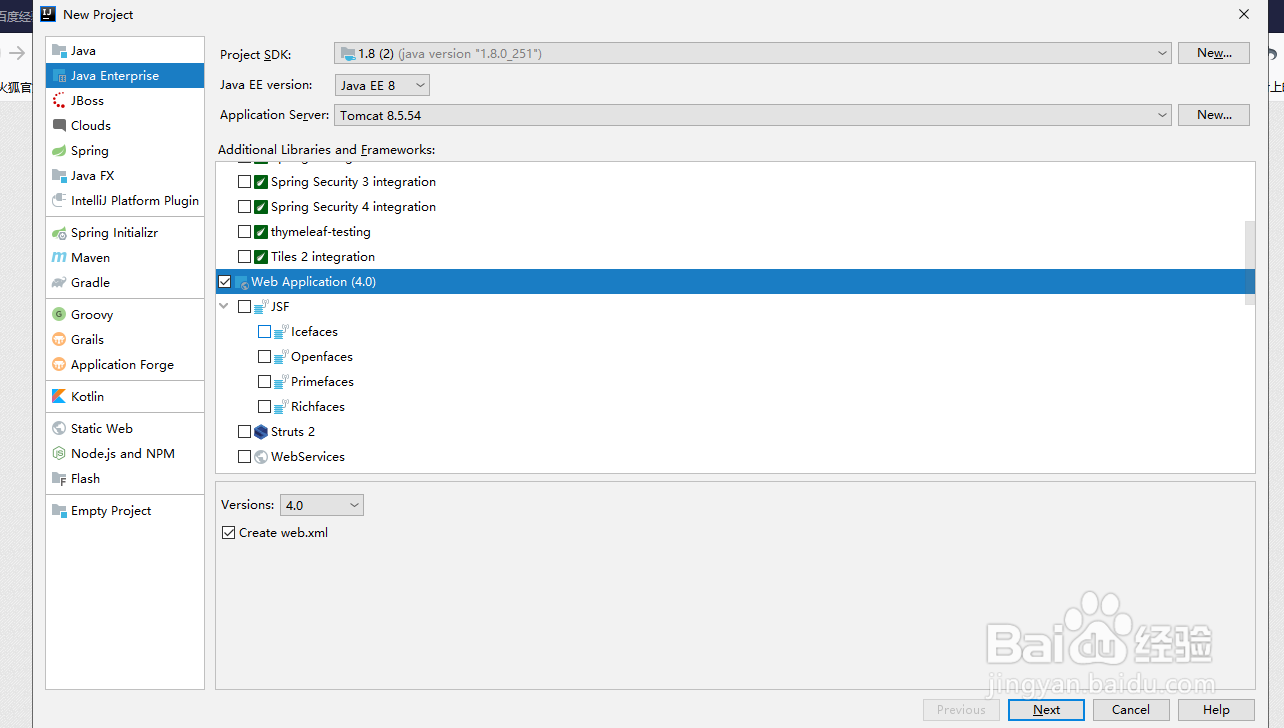Enable Tiles 2 integration checkbox
This screenshot has height=728, width=1284.
(244, 257)
